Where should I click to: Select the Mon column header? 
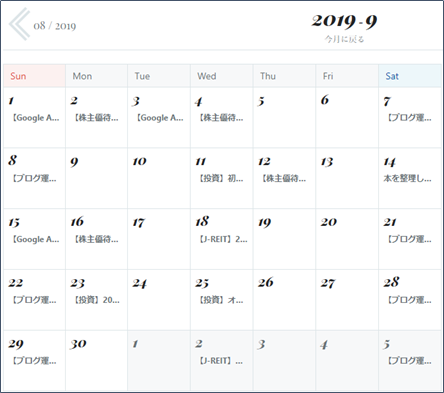coord(97,76)
